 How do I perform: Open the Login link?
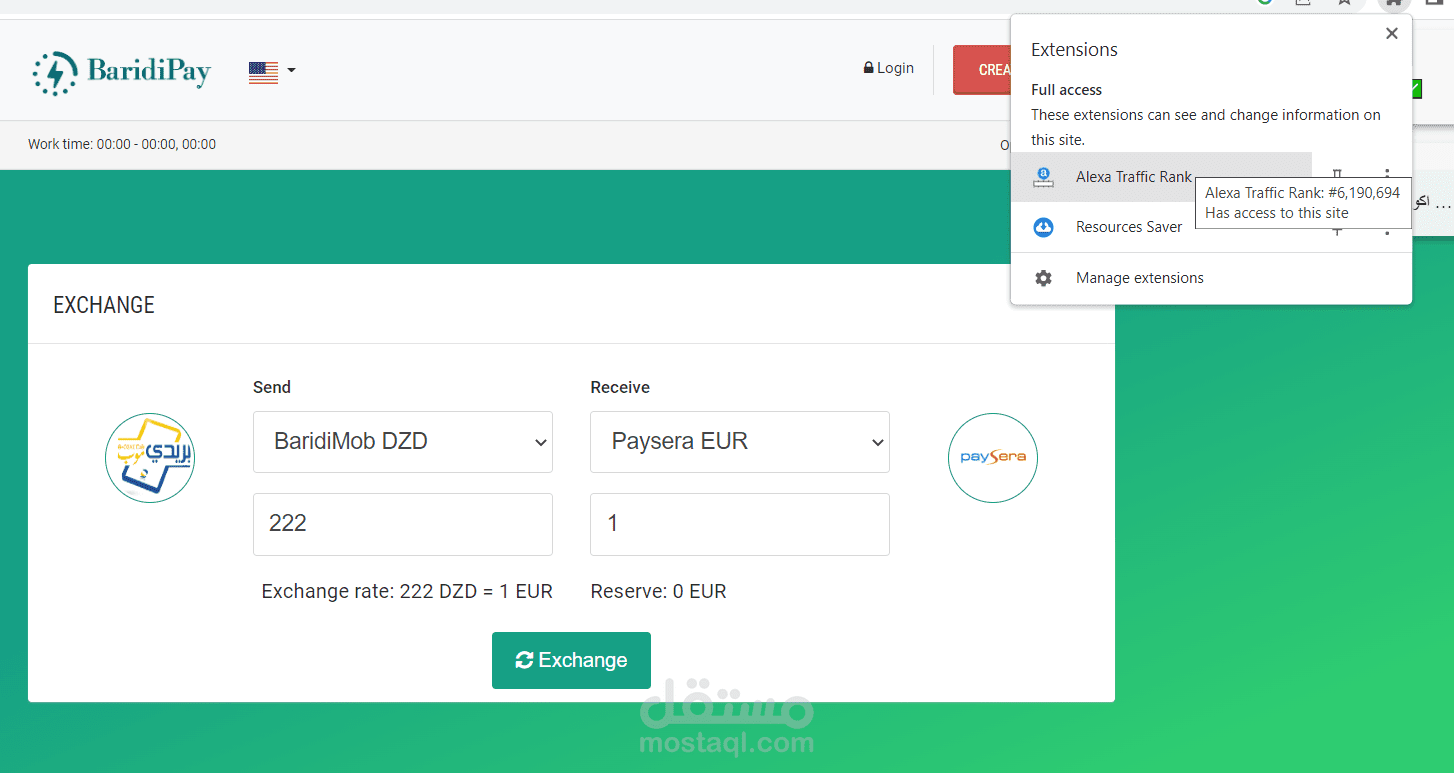click(x=889, y=68)
